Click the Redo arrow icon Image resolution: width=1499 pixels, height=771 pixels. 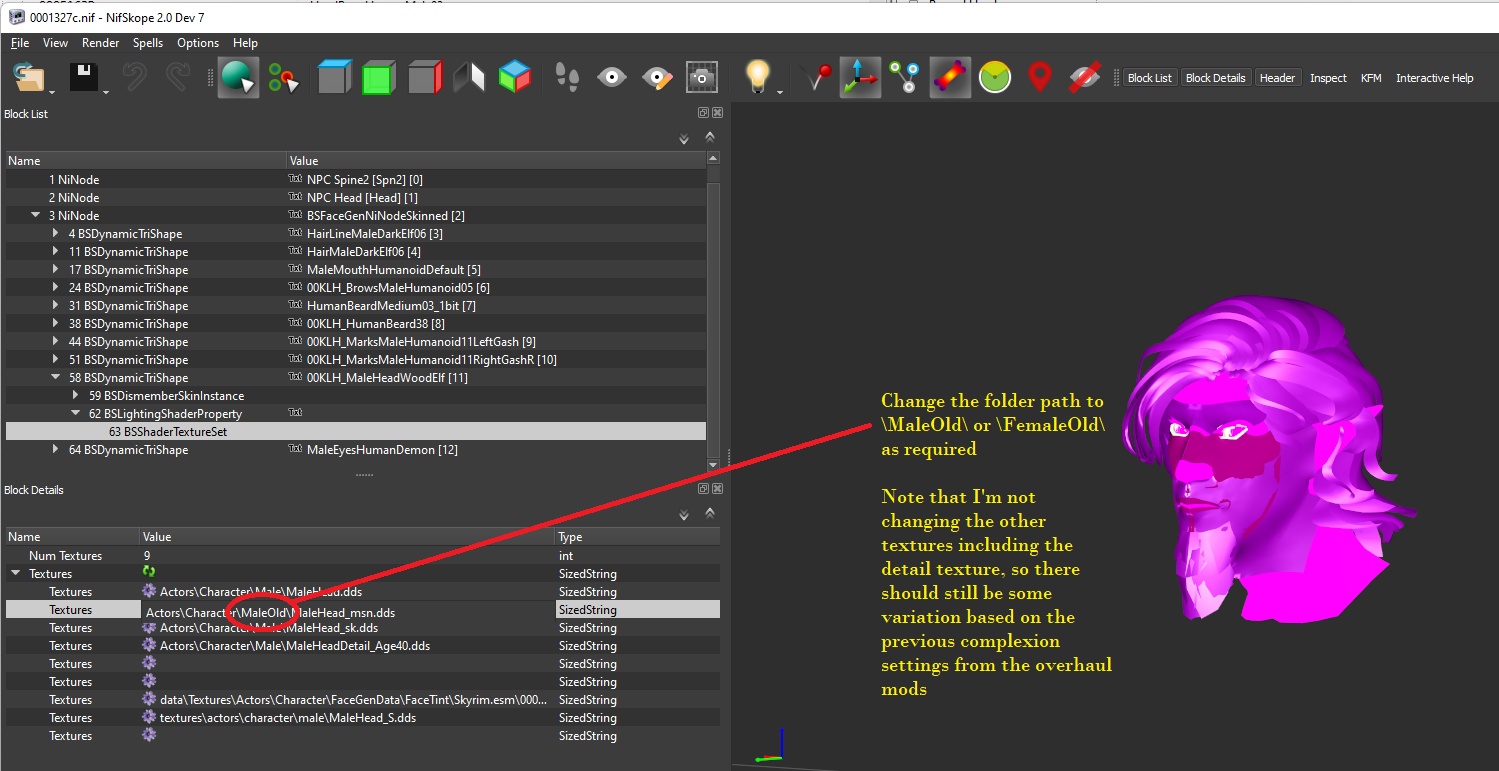coord(179,78)
